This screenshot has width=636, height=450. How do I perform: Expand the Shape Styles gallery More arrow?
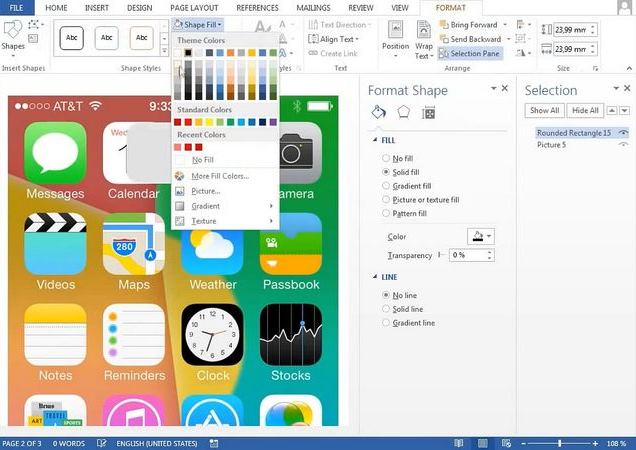164,51
